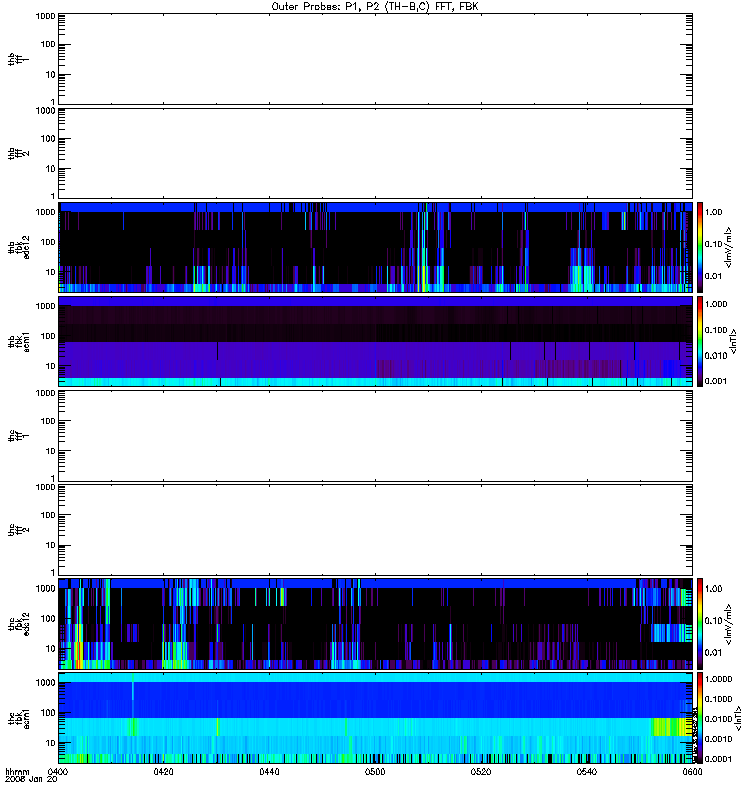750x800 pixels.
Task: Click the '0.0010' value on thc scm1 color bar
Action: point(718,739)
